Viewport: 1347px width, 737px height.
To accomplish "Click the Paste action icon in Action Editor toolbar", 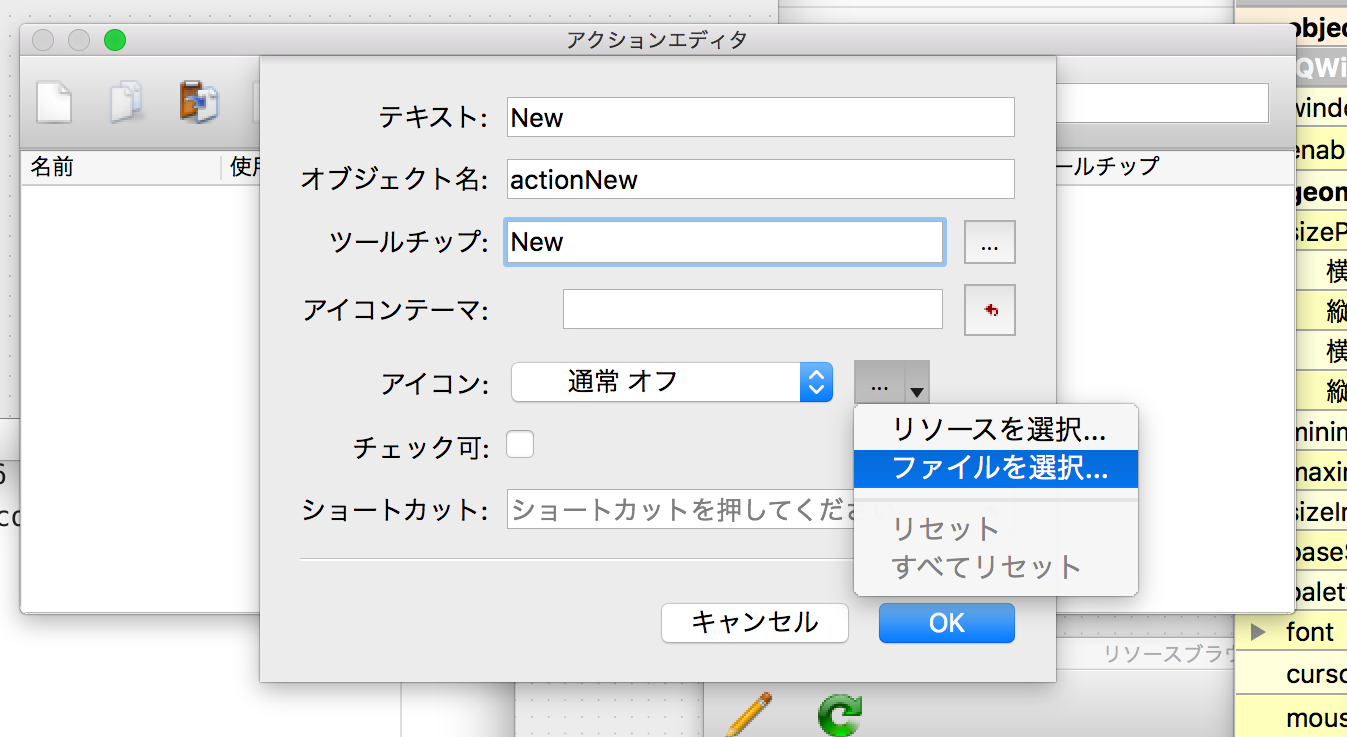I will click(199, 102).
